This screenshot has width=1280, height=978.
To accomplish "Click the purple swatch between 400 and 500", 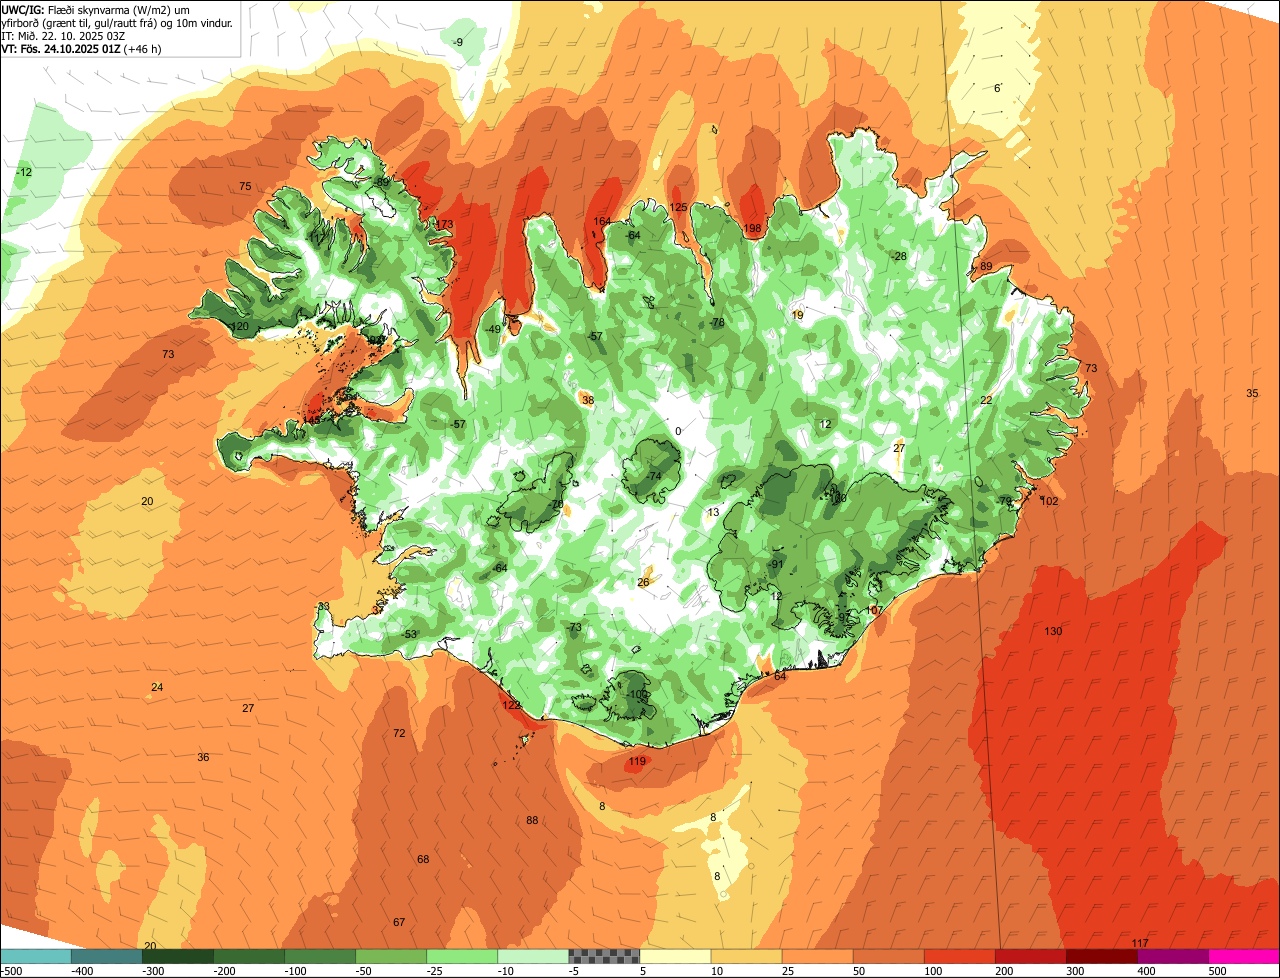I will click(x=1172, y=956).
